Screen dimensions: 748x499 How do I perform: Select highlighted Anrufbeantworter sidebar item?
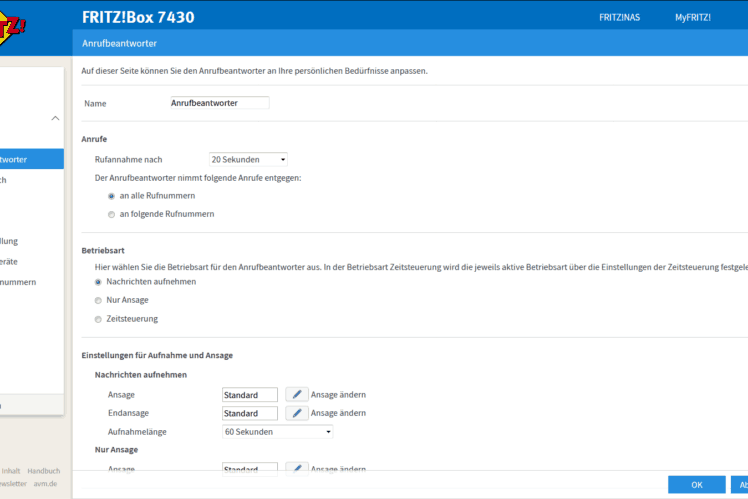pos(31,159)
